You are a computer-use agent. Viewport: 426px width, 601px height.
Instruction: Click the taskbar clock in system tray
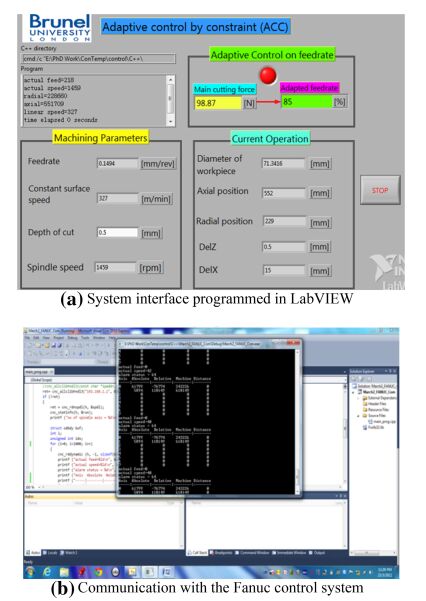pos(385,572)
